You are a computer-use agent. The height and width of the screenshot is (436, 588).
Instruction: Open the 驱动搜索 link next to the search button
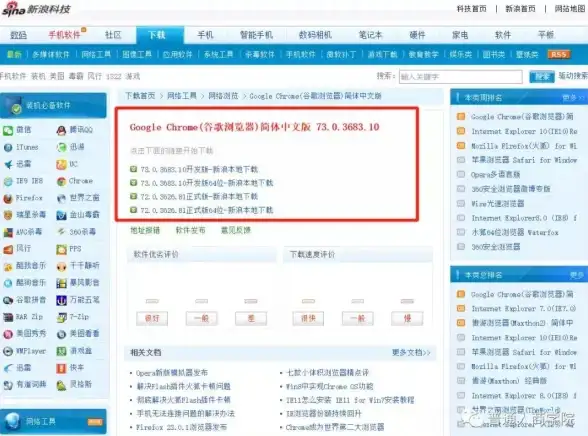(573, 76)
